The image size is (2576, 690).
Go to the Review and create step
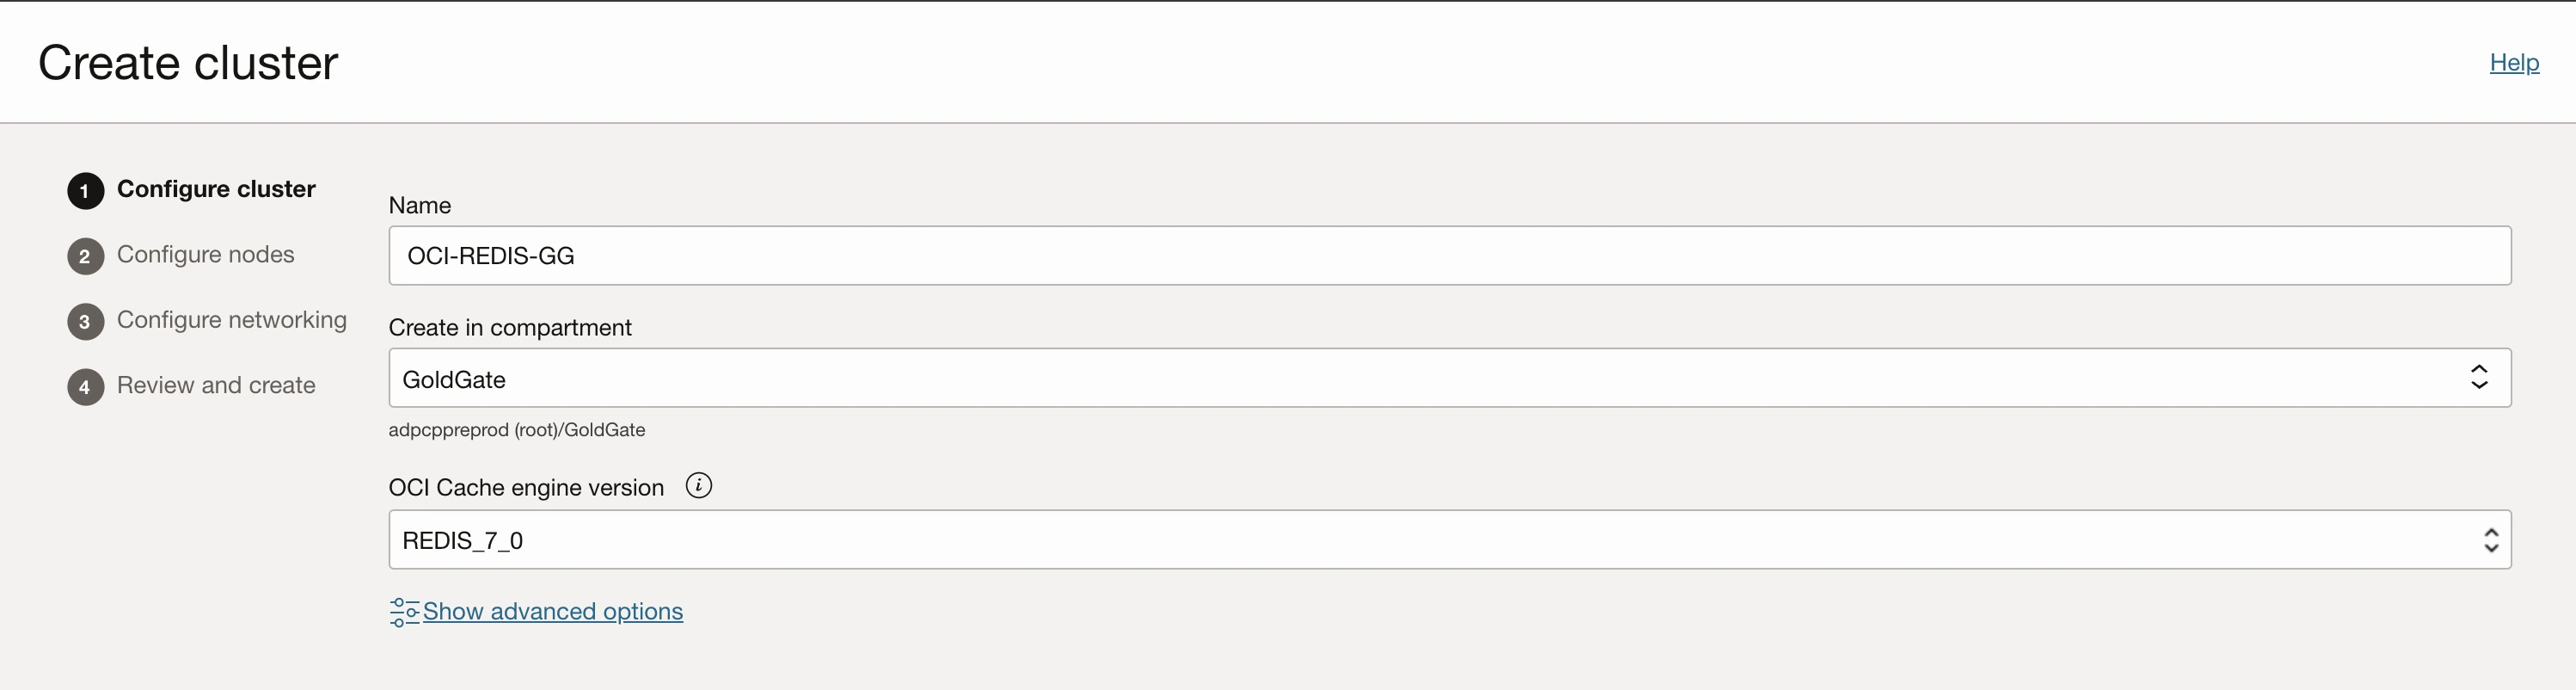click(216, 386)
